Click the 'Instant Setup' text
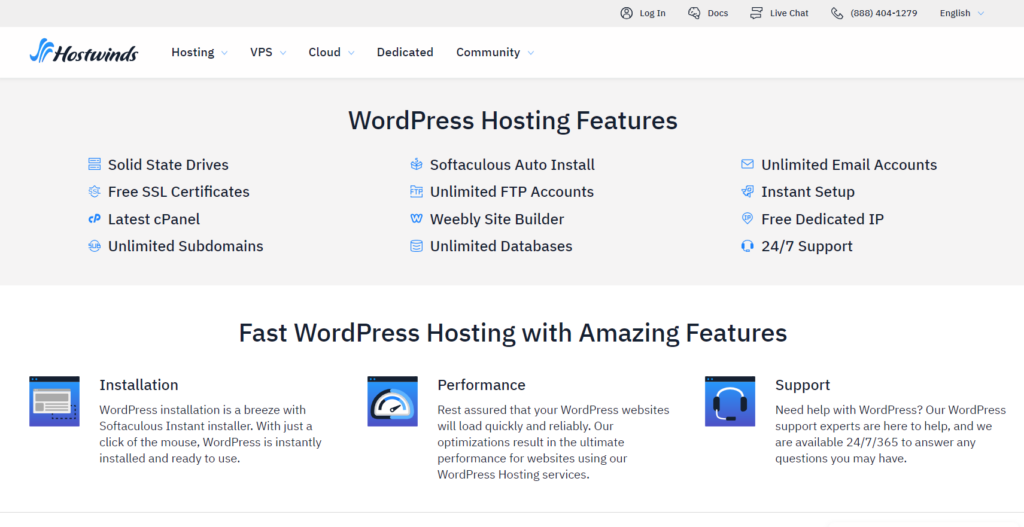 pos(808,192)
